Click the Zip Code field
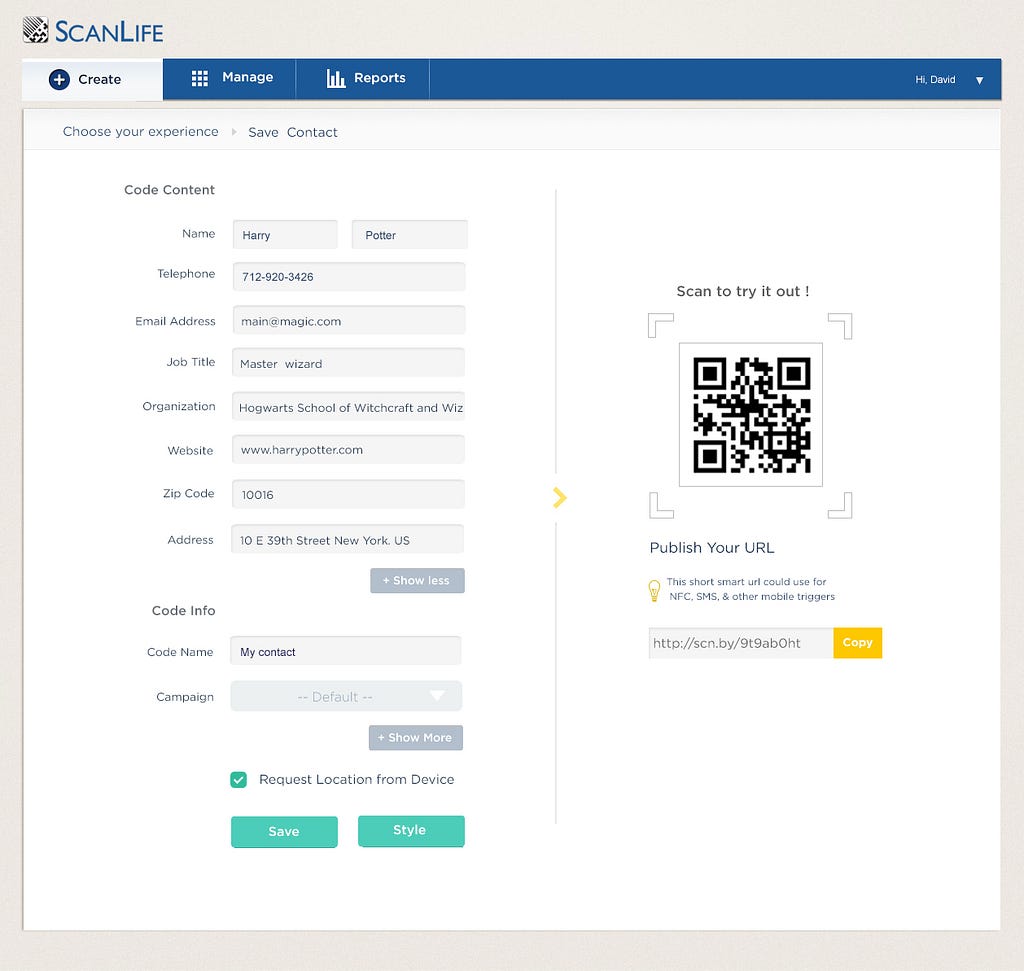Image resolution: width=1024 pixels, height=971 pixels. click(348, 494)
